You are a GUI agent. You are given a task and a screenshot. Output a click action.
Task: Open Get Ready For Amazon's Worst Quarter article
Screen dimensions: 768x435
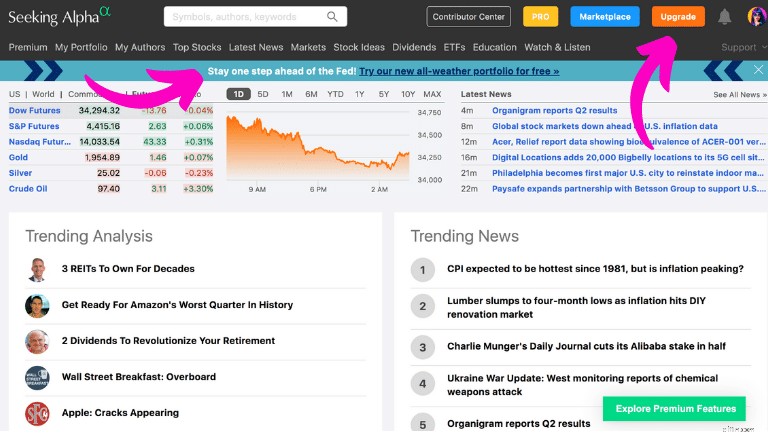[177, 305]
